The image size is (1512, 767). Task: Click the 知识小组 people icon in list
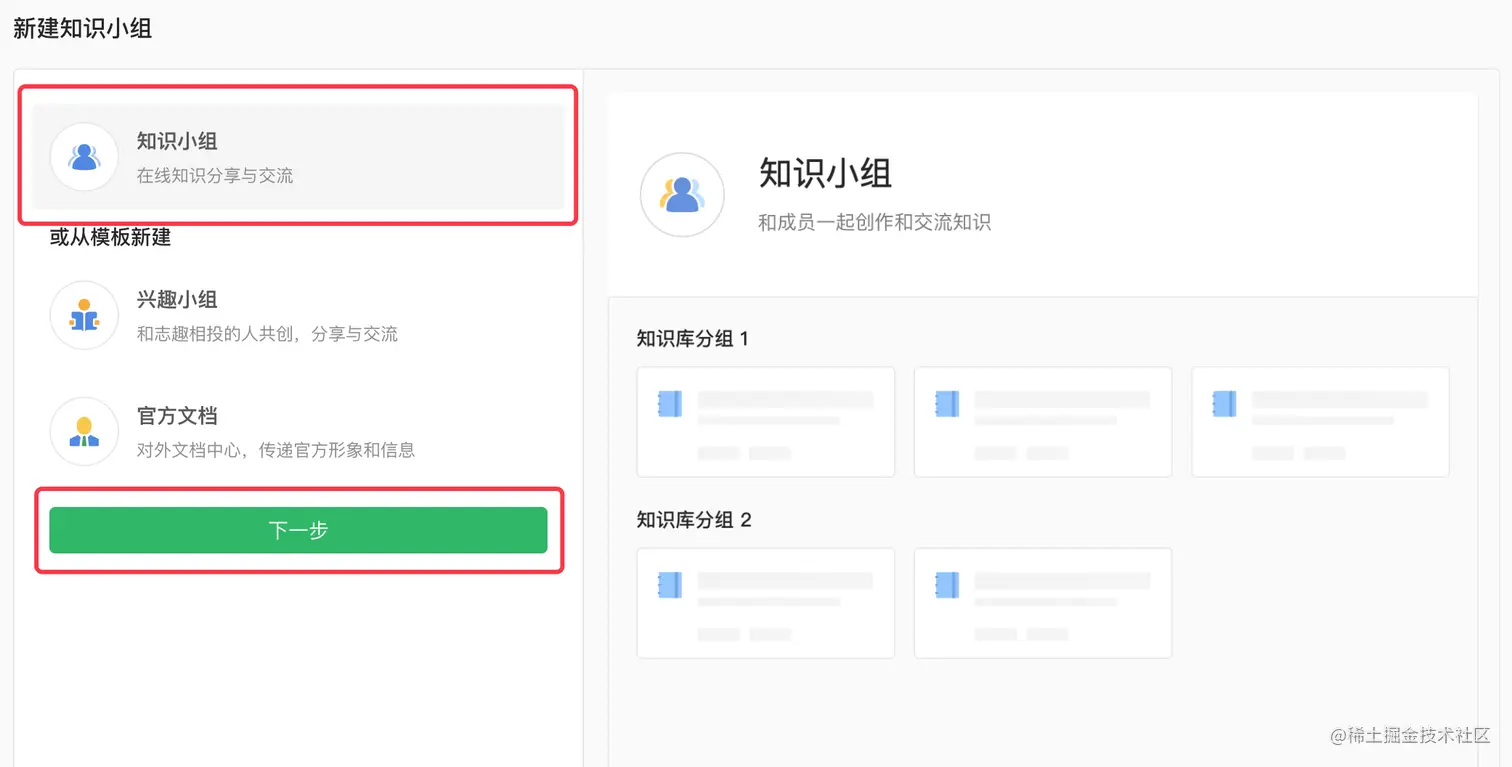point(84,157)
